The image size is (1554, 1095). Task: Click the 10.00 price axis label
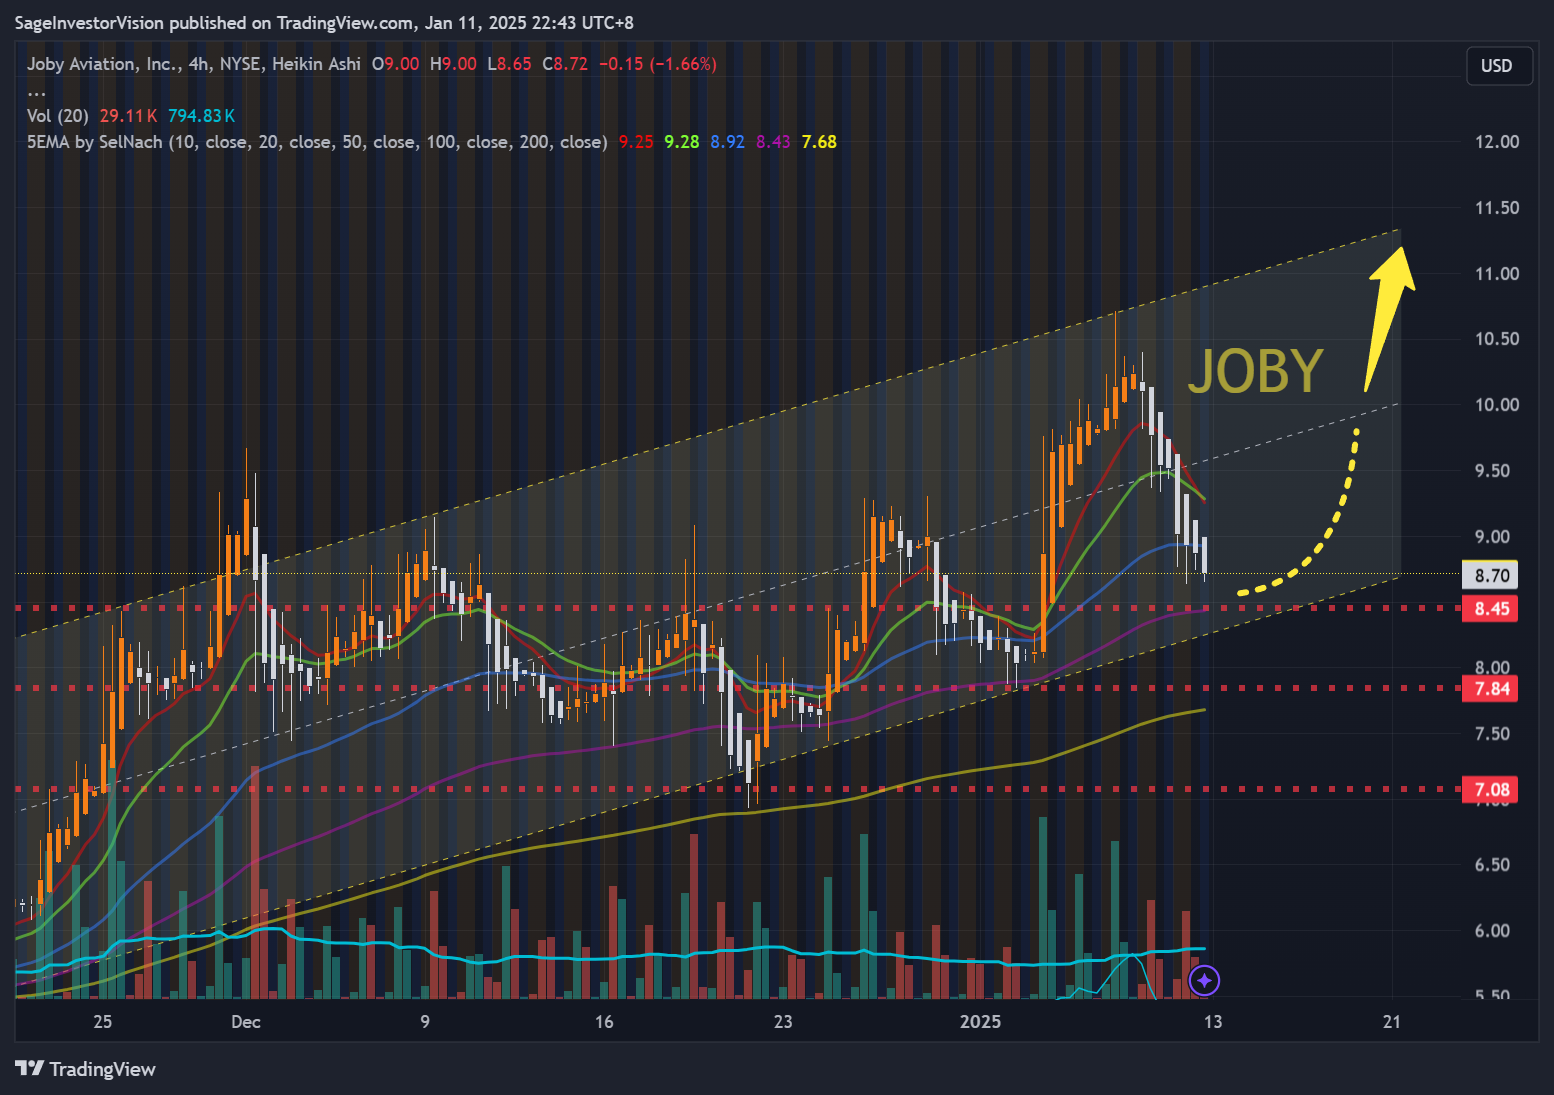(1497, 405)
